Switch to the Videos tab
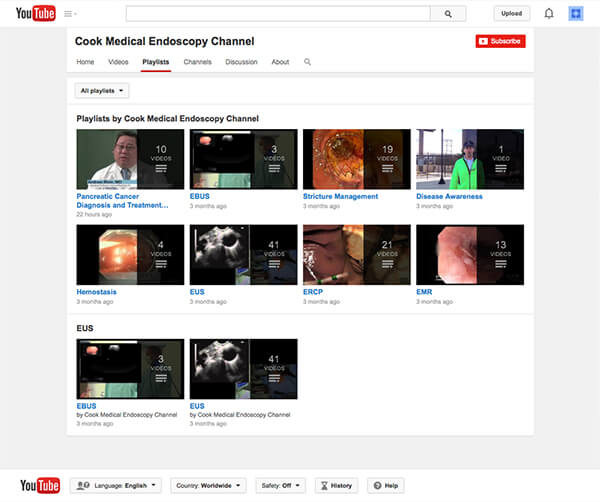Viewport: 600px width, 502px height. 118,62
